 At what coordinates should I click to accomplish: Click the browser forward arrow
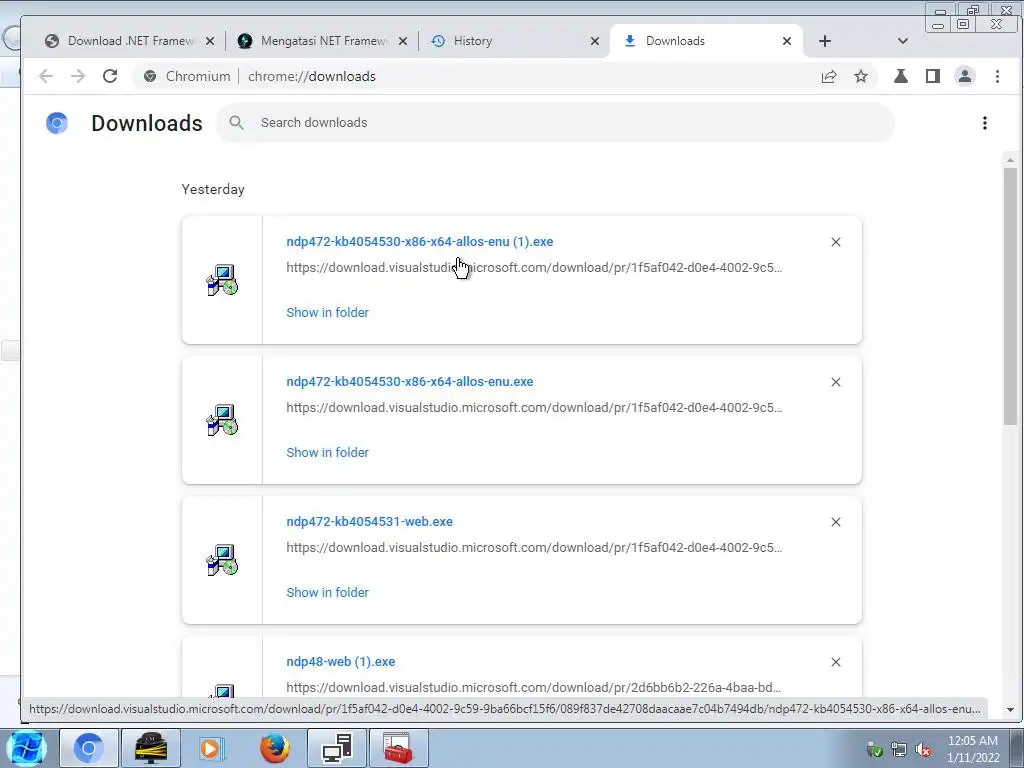click(x=78, y=76)
